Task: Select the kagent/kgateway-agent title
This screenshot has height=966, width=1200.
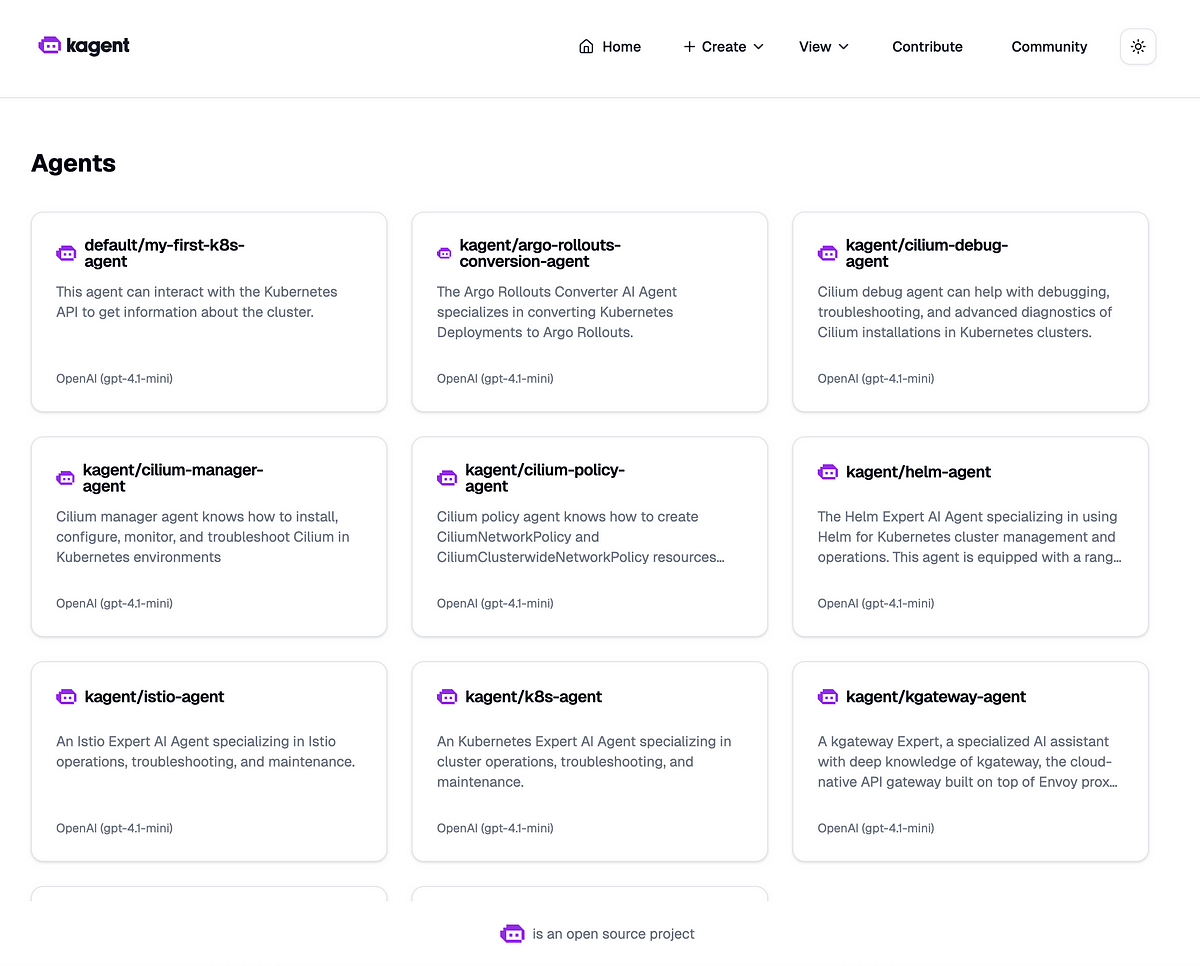Action: coord(936,696)
